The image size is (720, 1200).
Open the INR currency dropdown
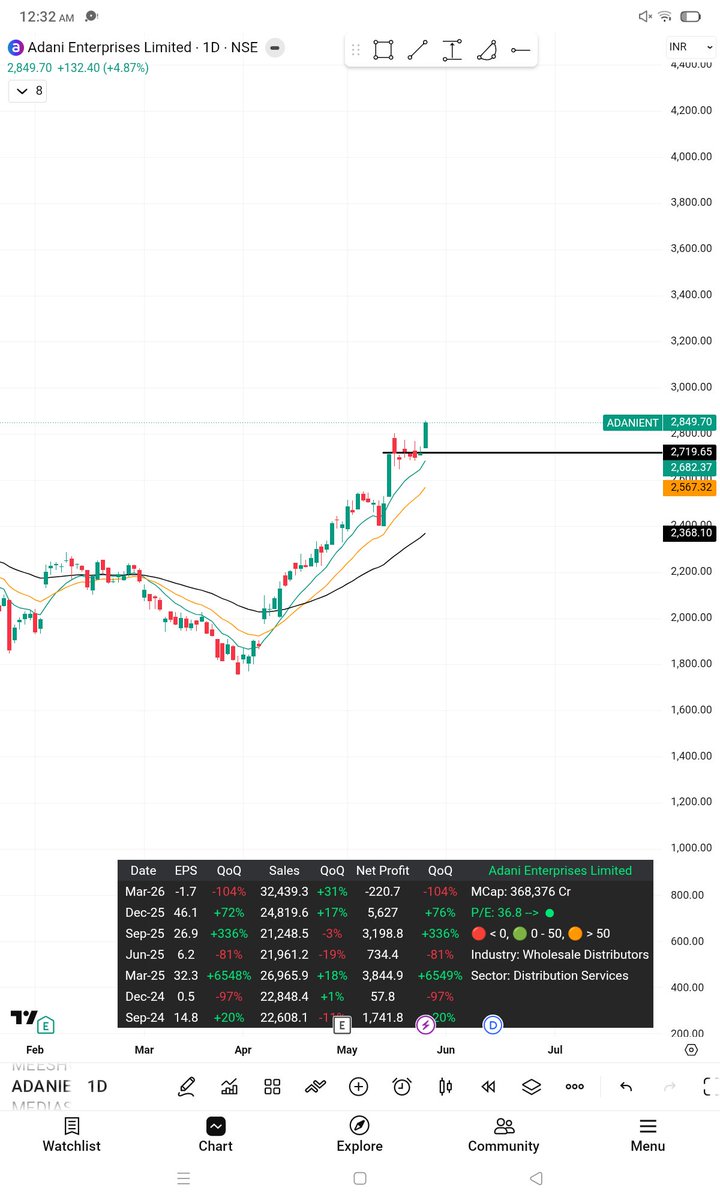click(x=691, y=48)
